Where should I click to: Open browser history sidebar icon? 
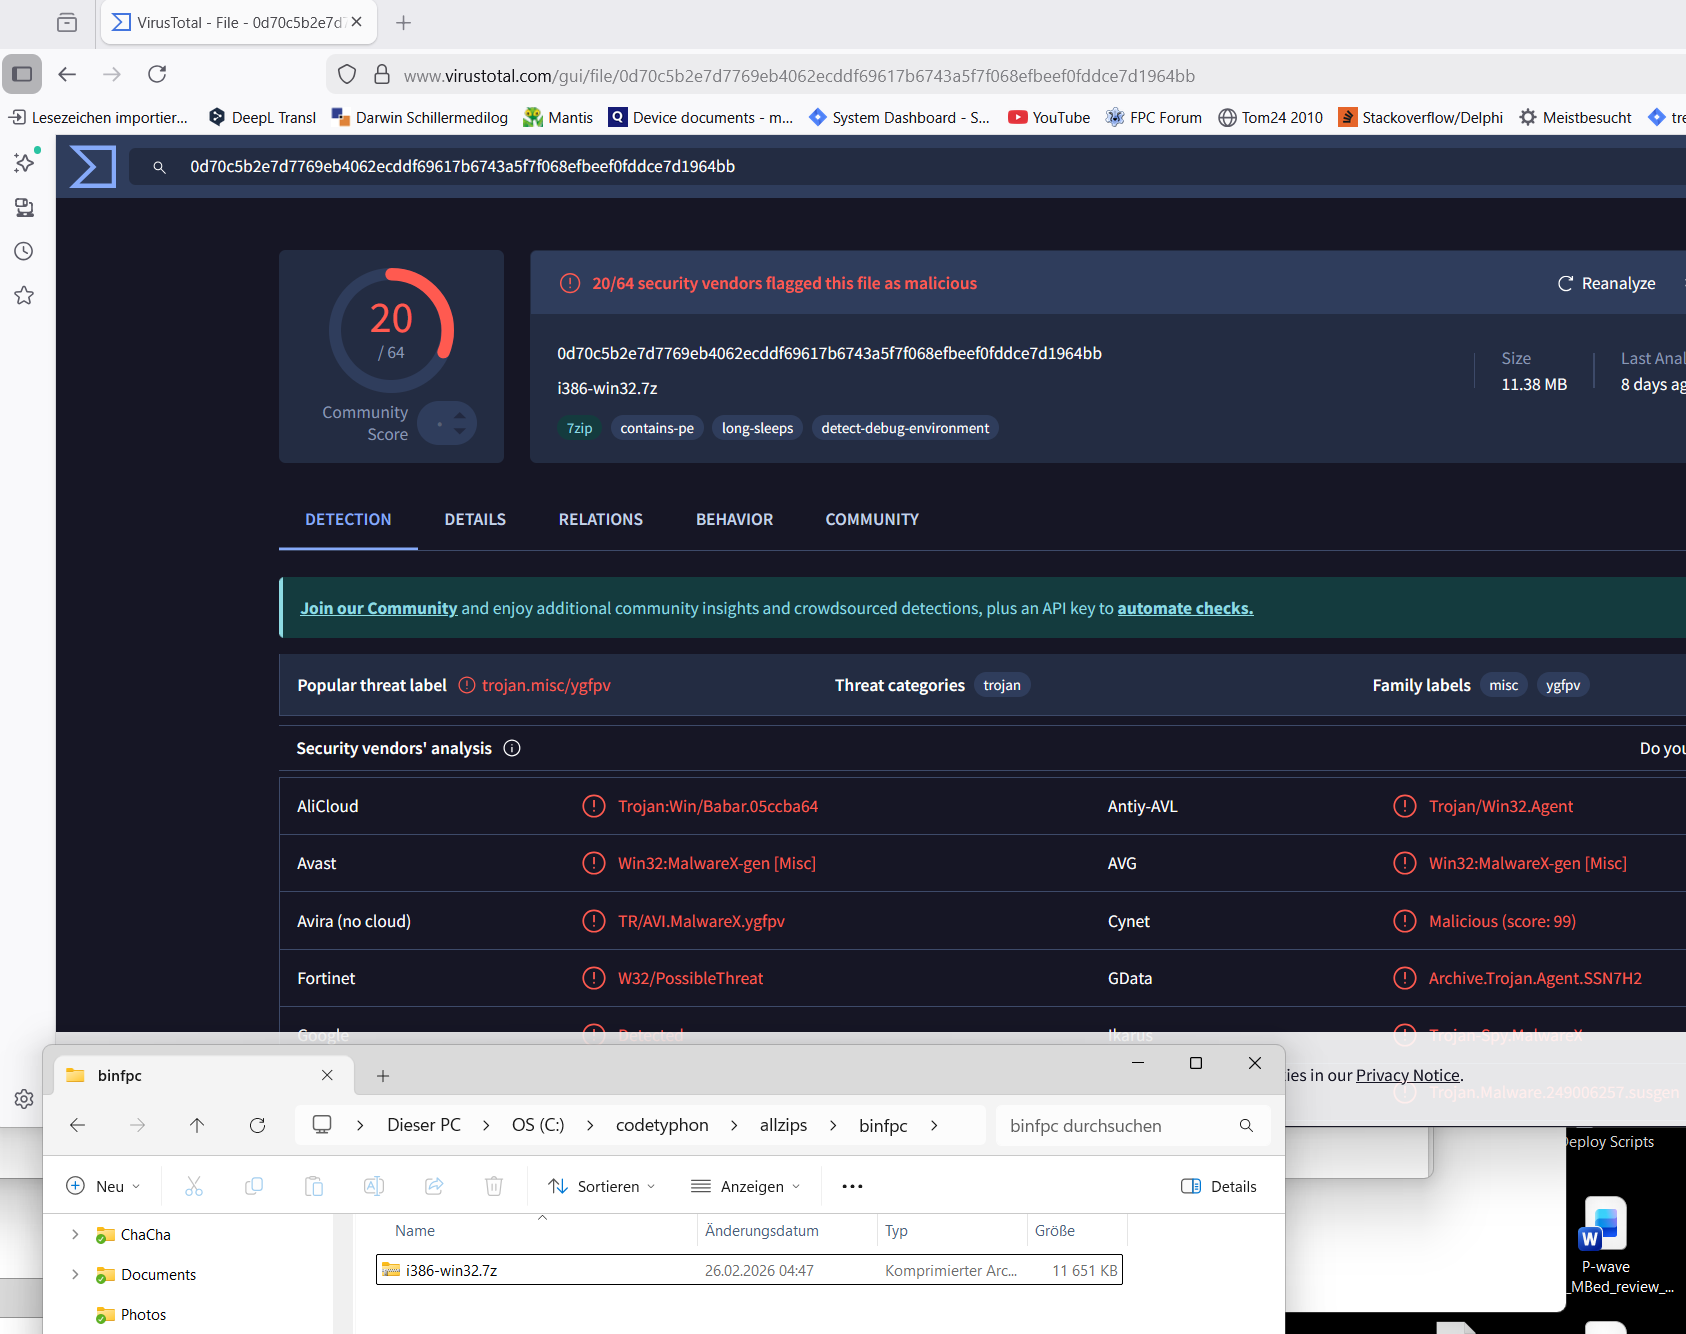pos(24,251)
